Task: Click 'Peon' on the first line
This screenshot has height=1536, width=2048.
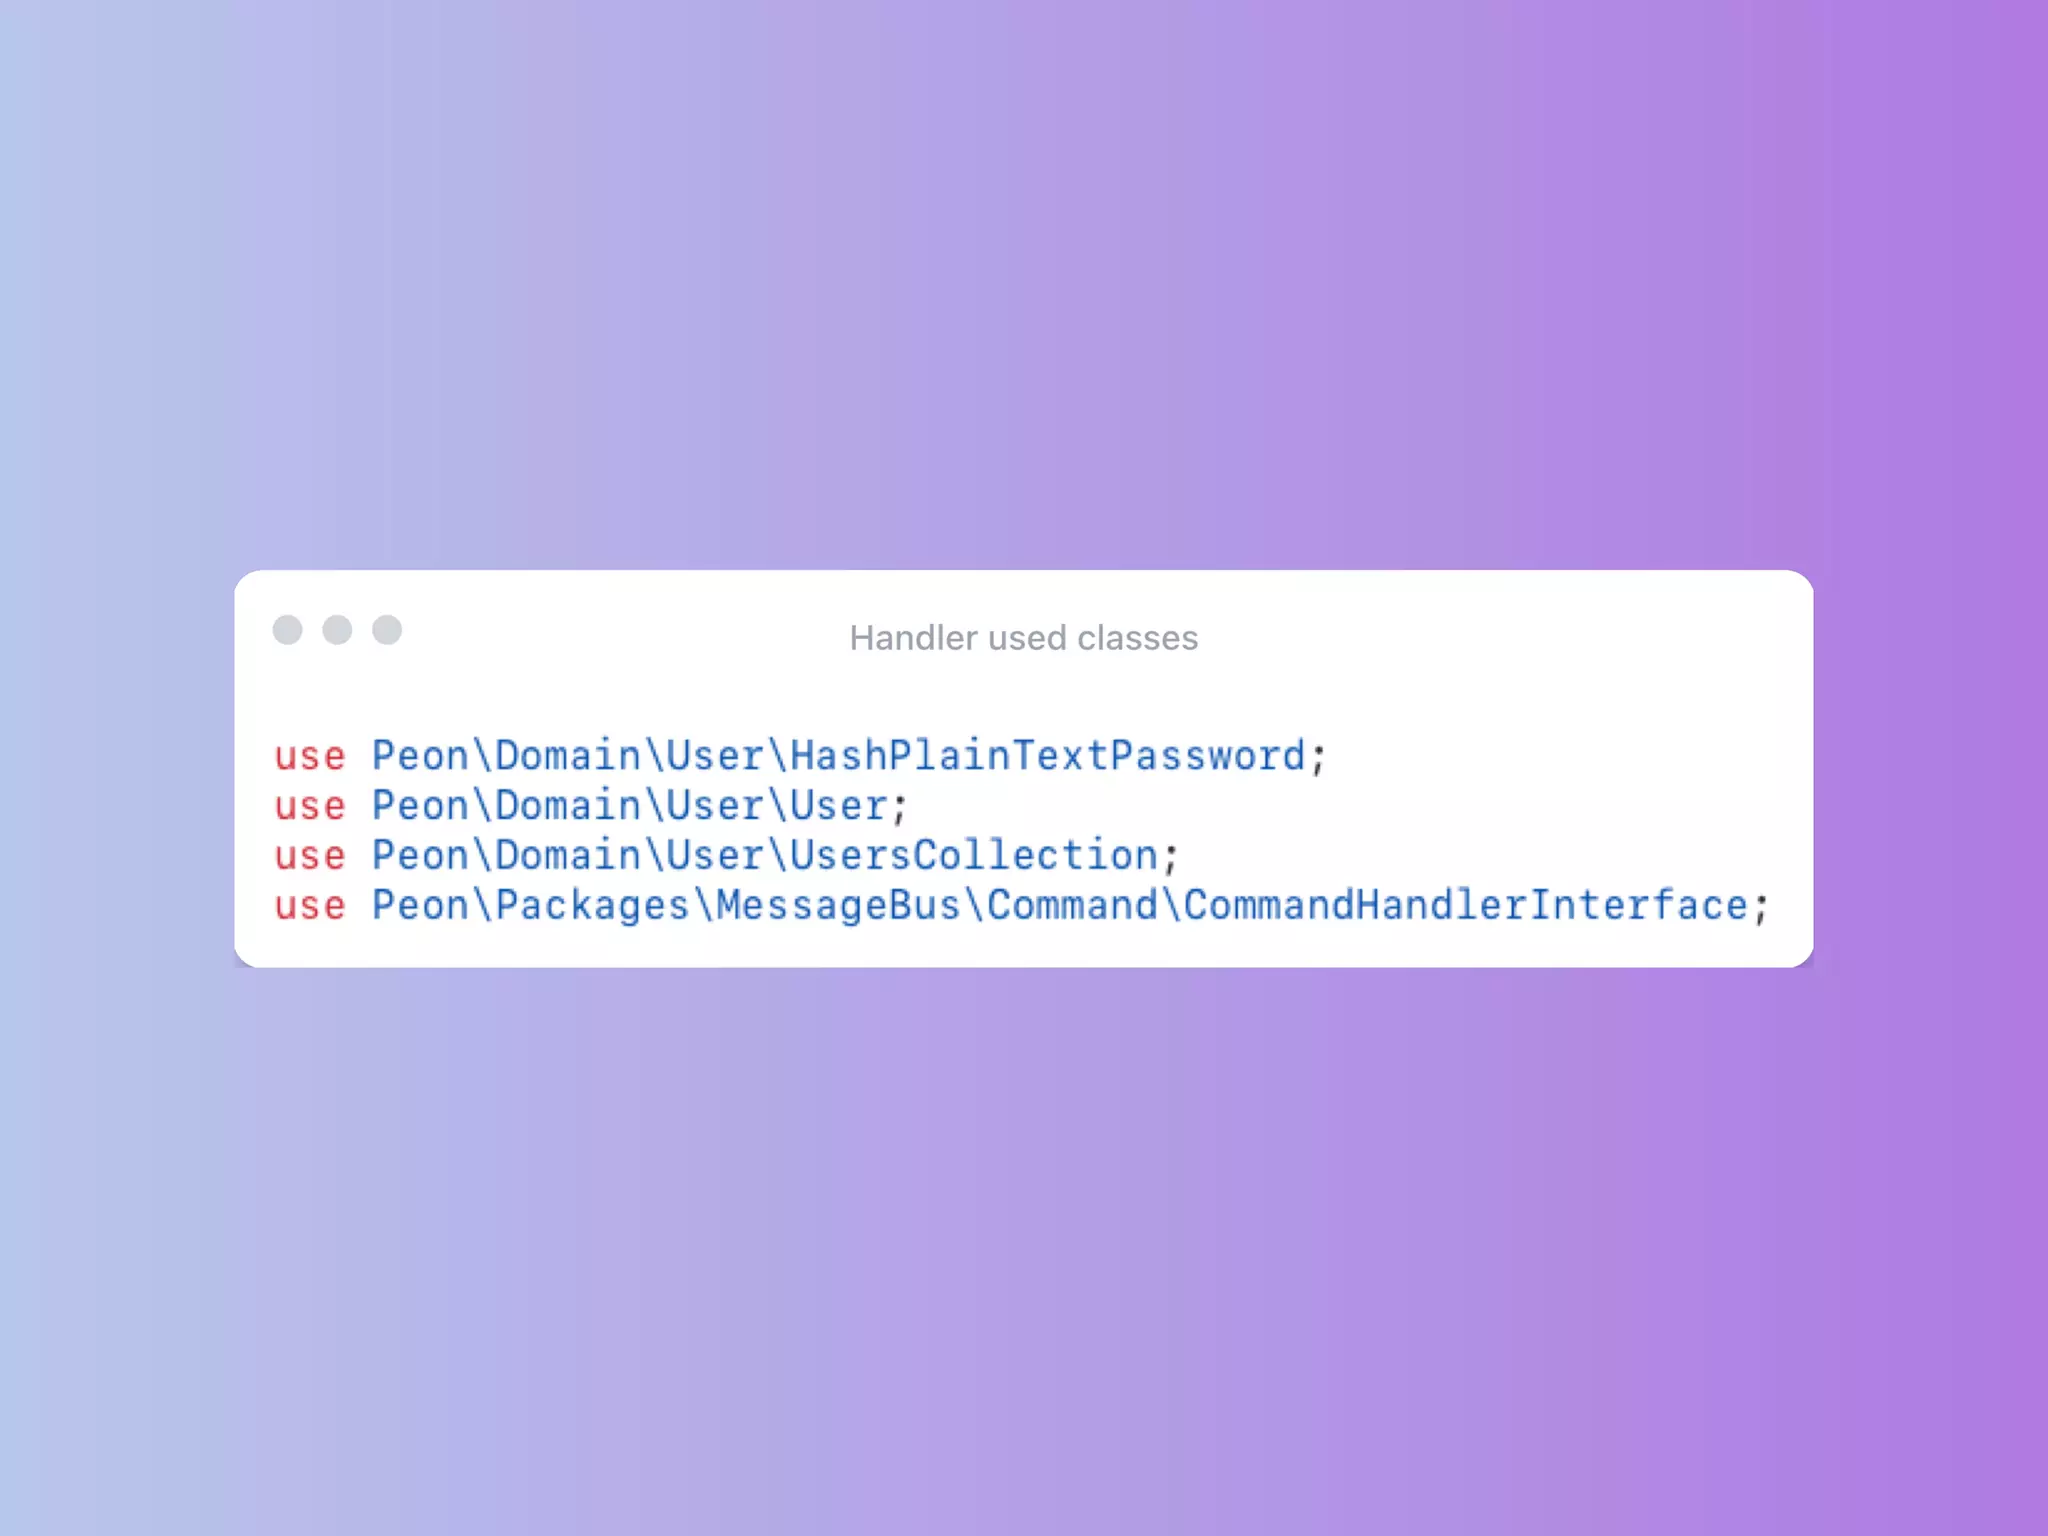Action: click(421, 755)
